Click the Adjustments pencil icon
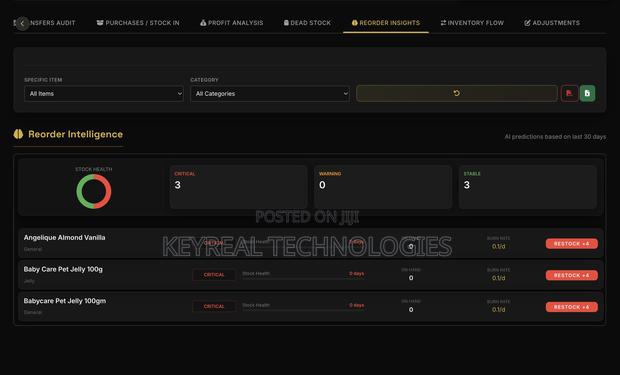The image size is (620, 375). [527, 23]
